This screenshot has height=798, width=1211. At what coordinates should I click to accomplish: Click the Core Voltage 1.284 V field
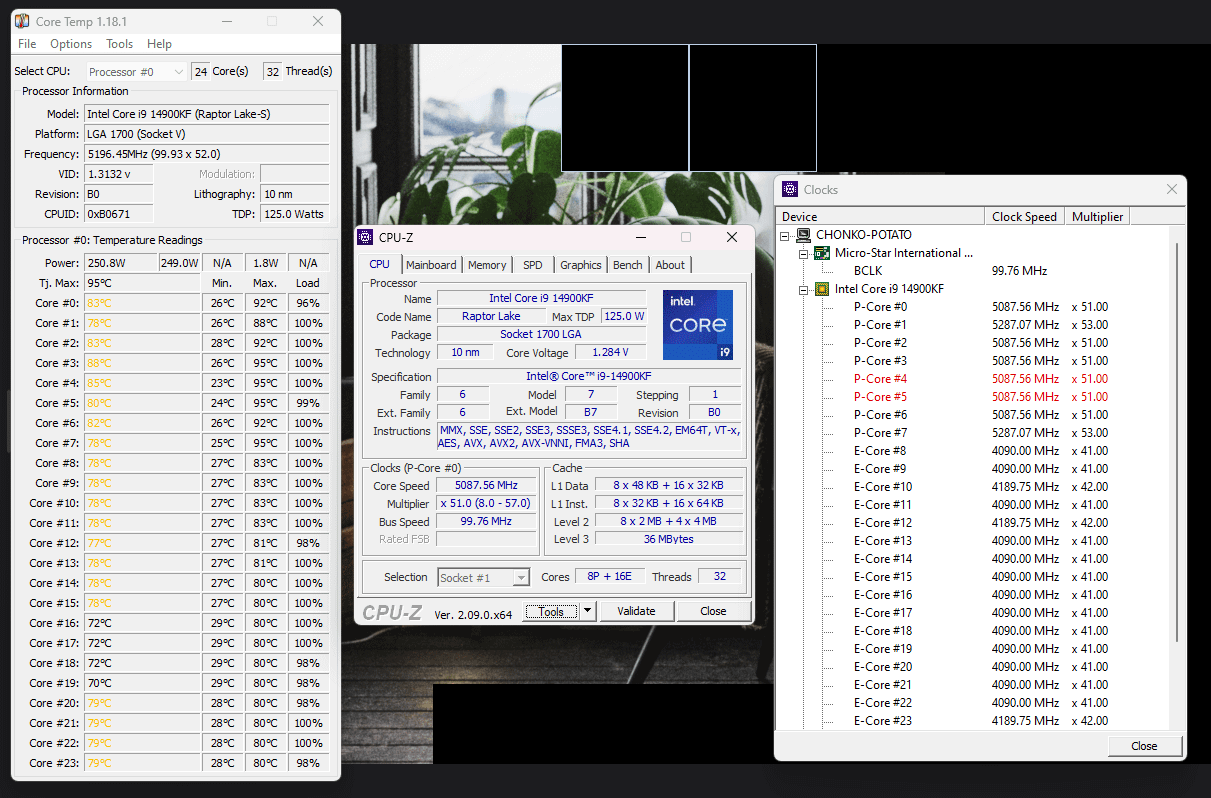click(x=610, y=353)
